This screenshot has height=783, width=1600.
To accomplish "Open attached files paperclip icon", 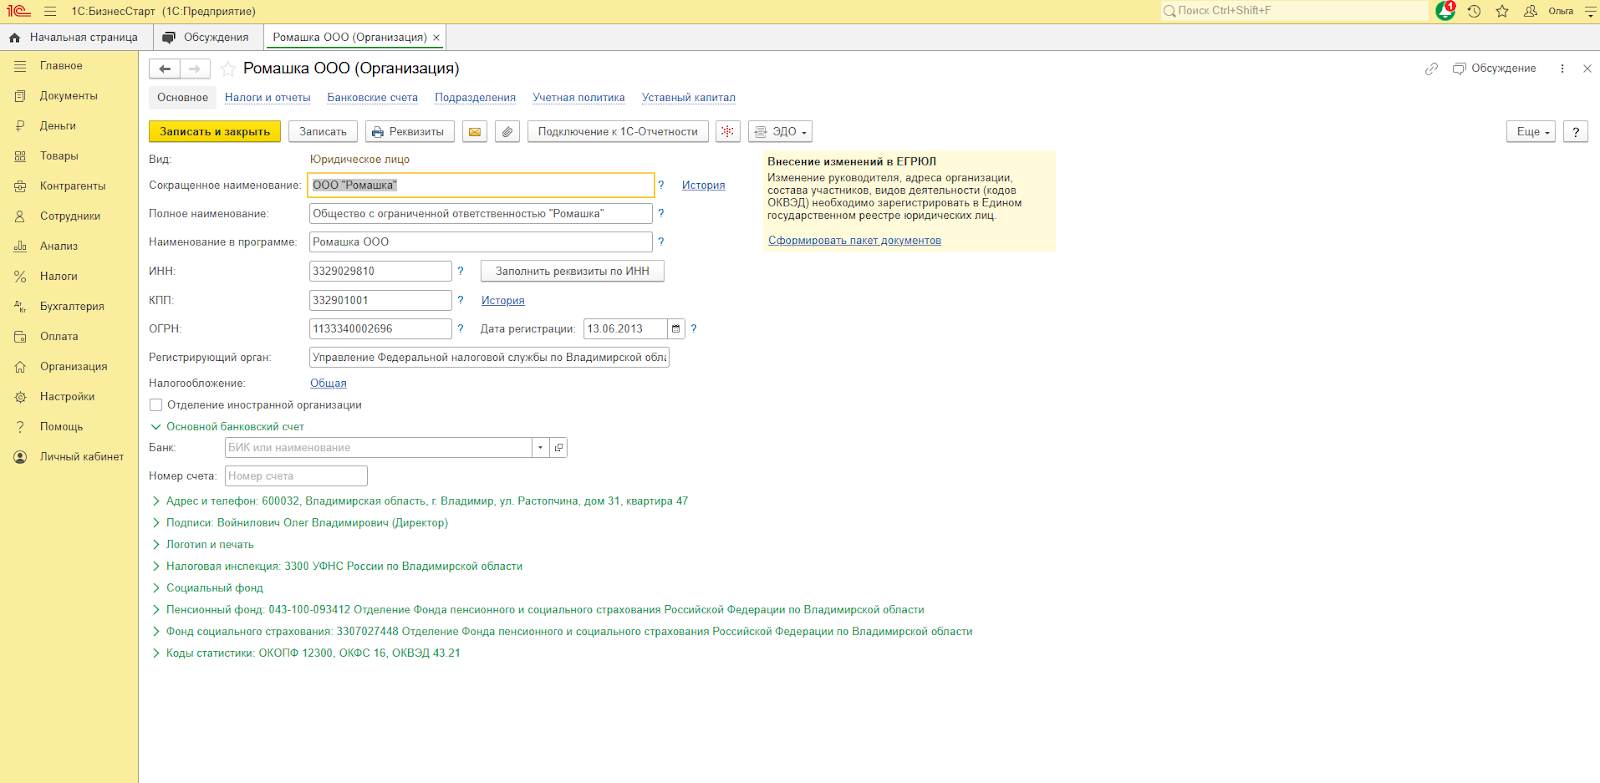I will pyautogui.click(x=508, y=132).
